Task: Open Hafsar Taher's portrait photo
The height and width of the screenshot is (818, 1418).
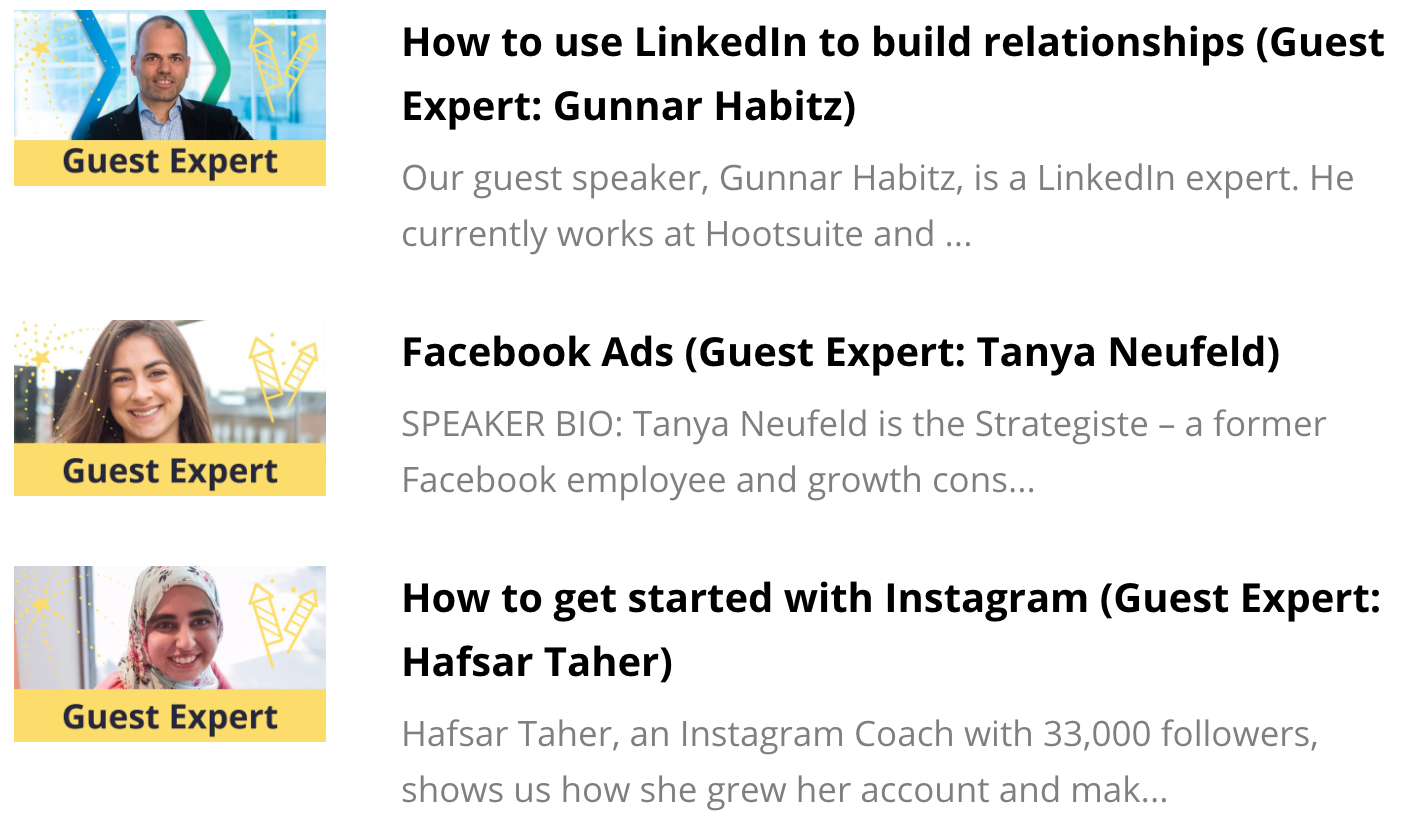Action: (x=170, y=628)
